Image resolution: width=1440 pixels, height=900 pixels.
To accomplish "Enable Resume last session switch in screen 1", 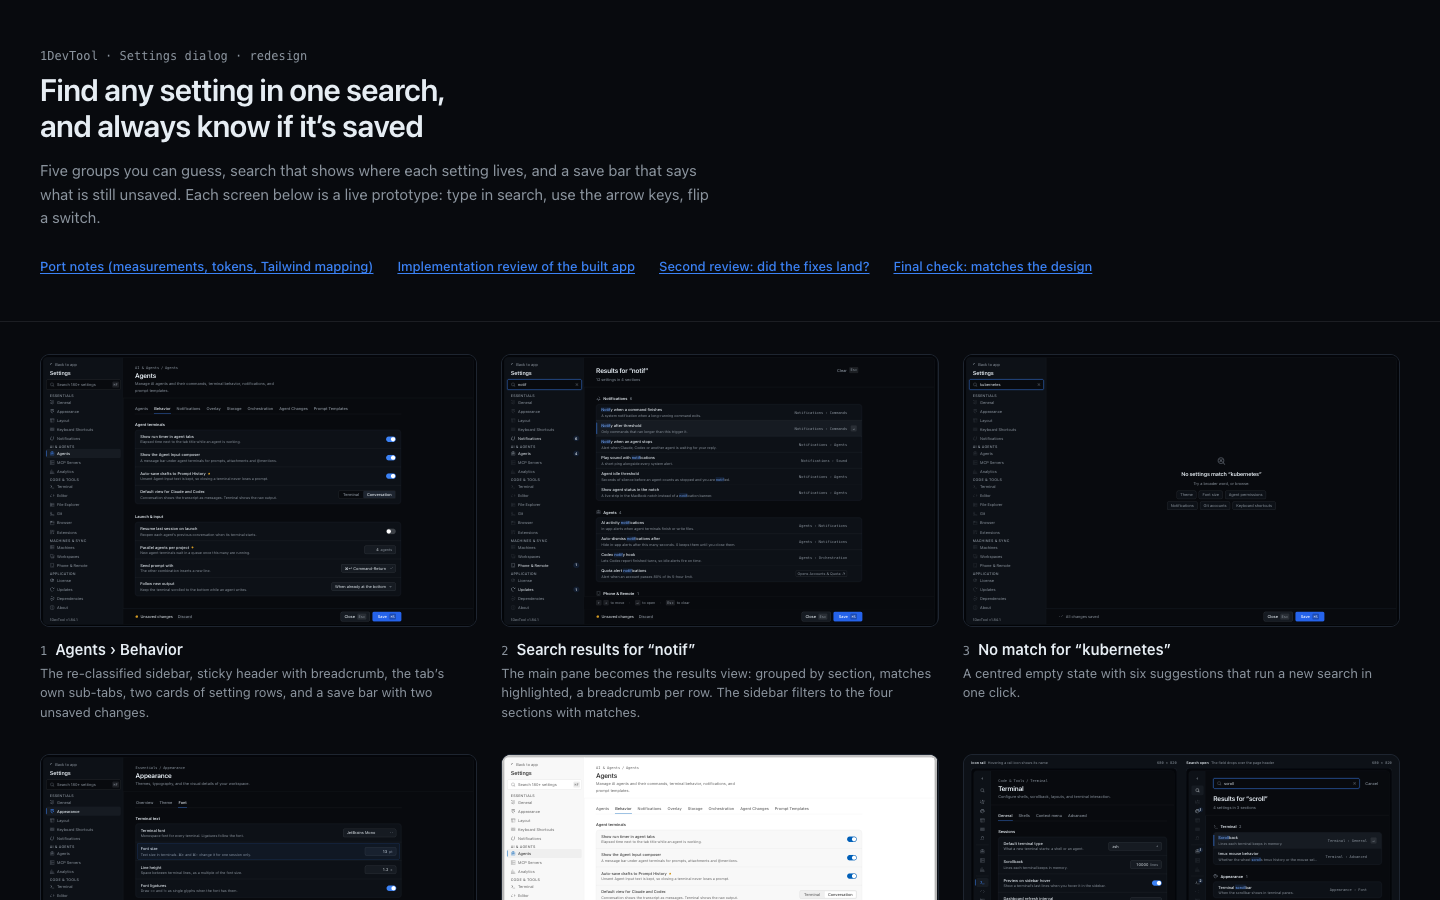I will [391, 531].
